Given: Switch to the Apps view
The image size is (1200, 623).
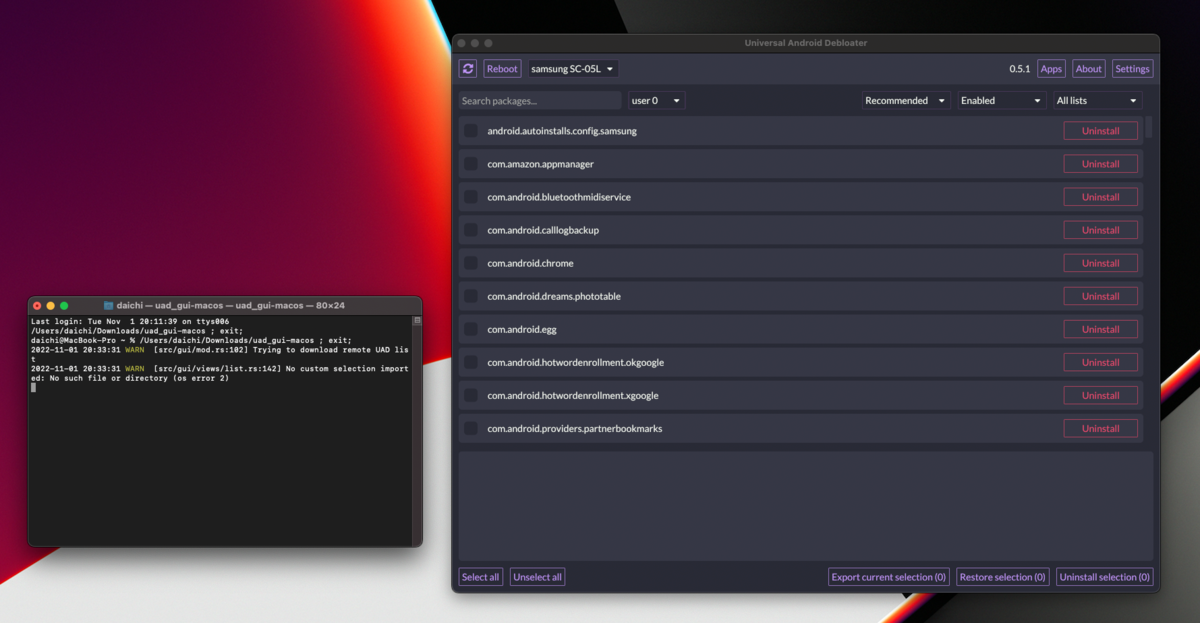Looking at the screenshot, I should click(x=1051, y=69).
